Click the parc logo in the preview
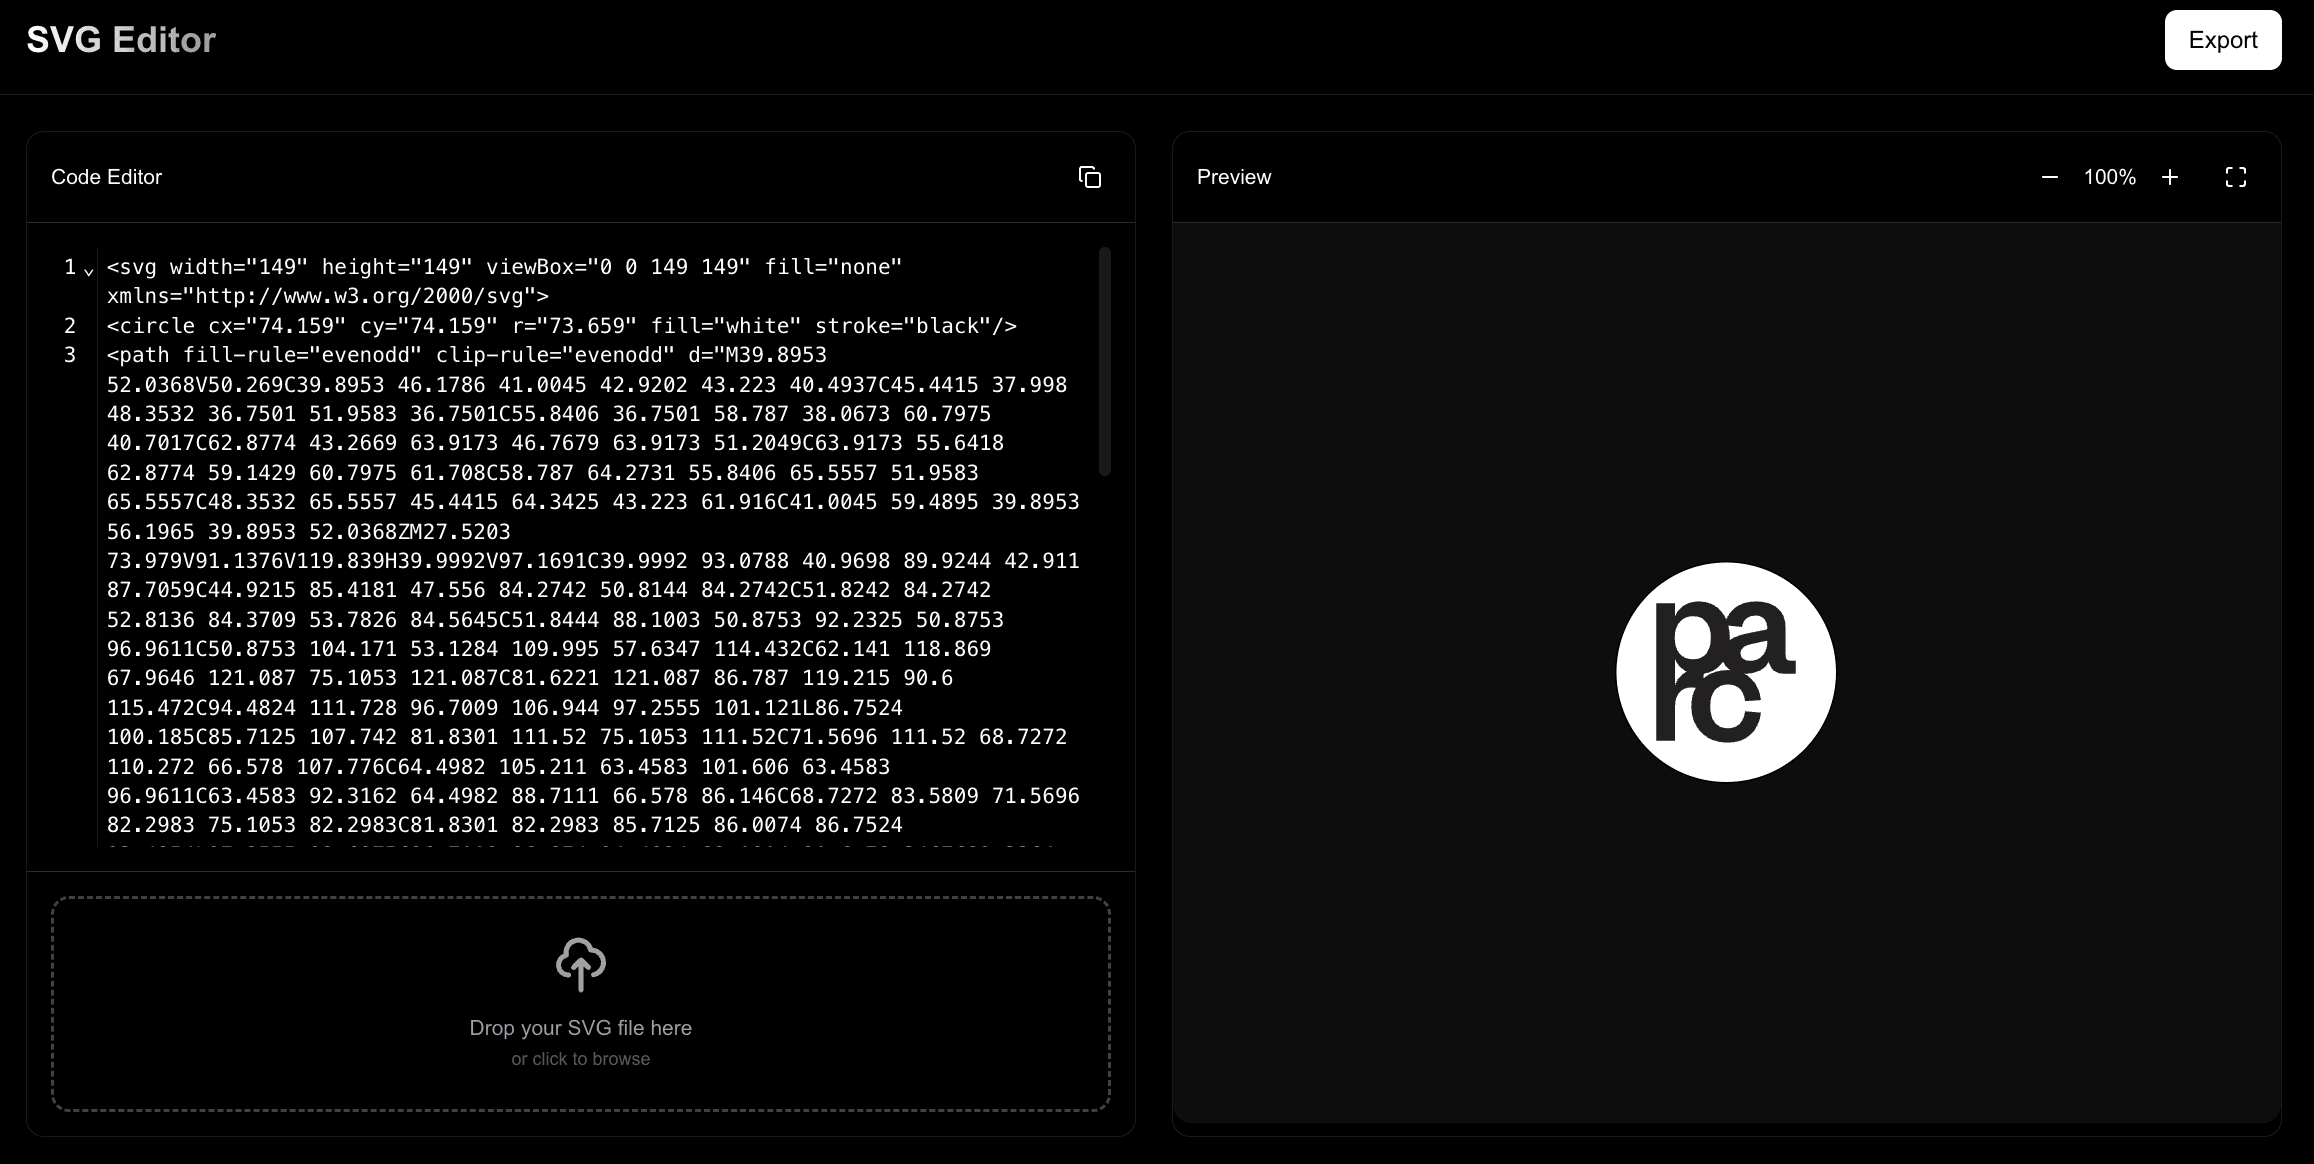This screenshot has height=1164, width=2314. [1725, 672]
